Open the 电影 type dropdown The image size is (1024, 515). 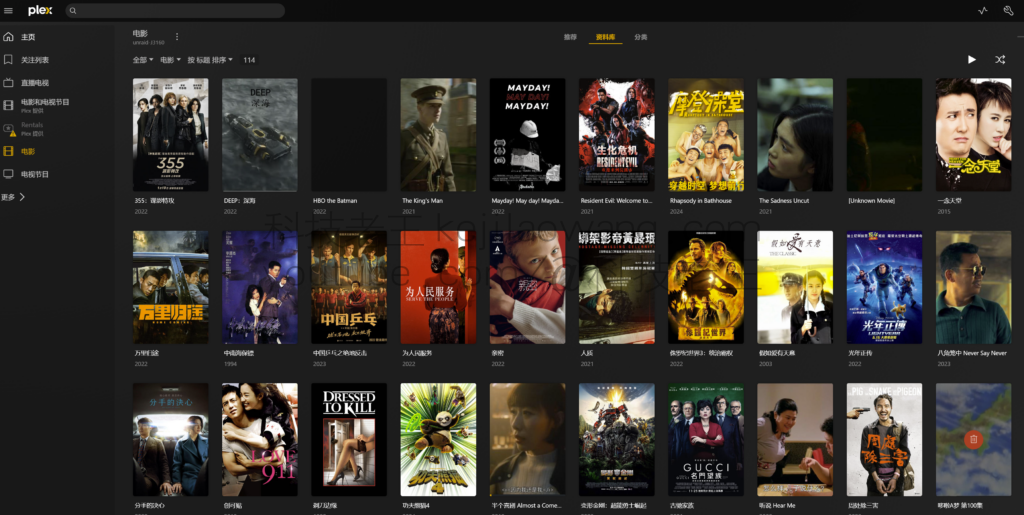click(x=170, y=60)
